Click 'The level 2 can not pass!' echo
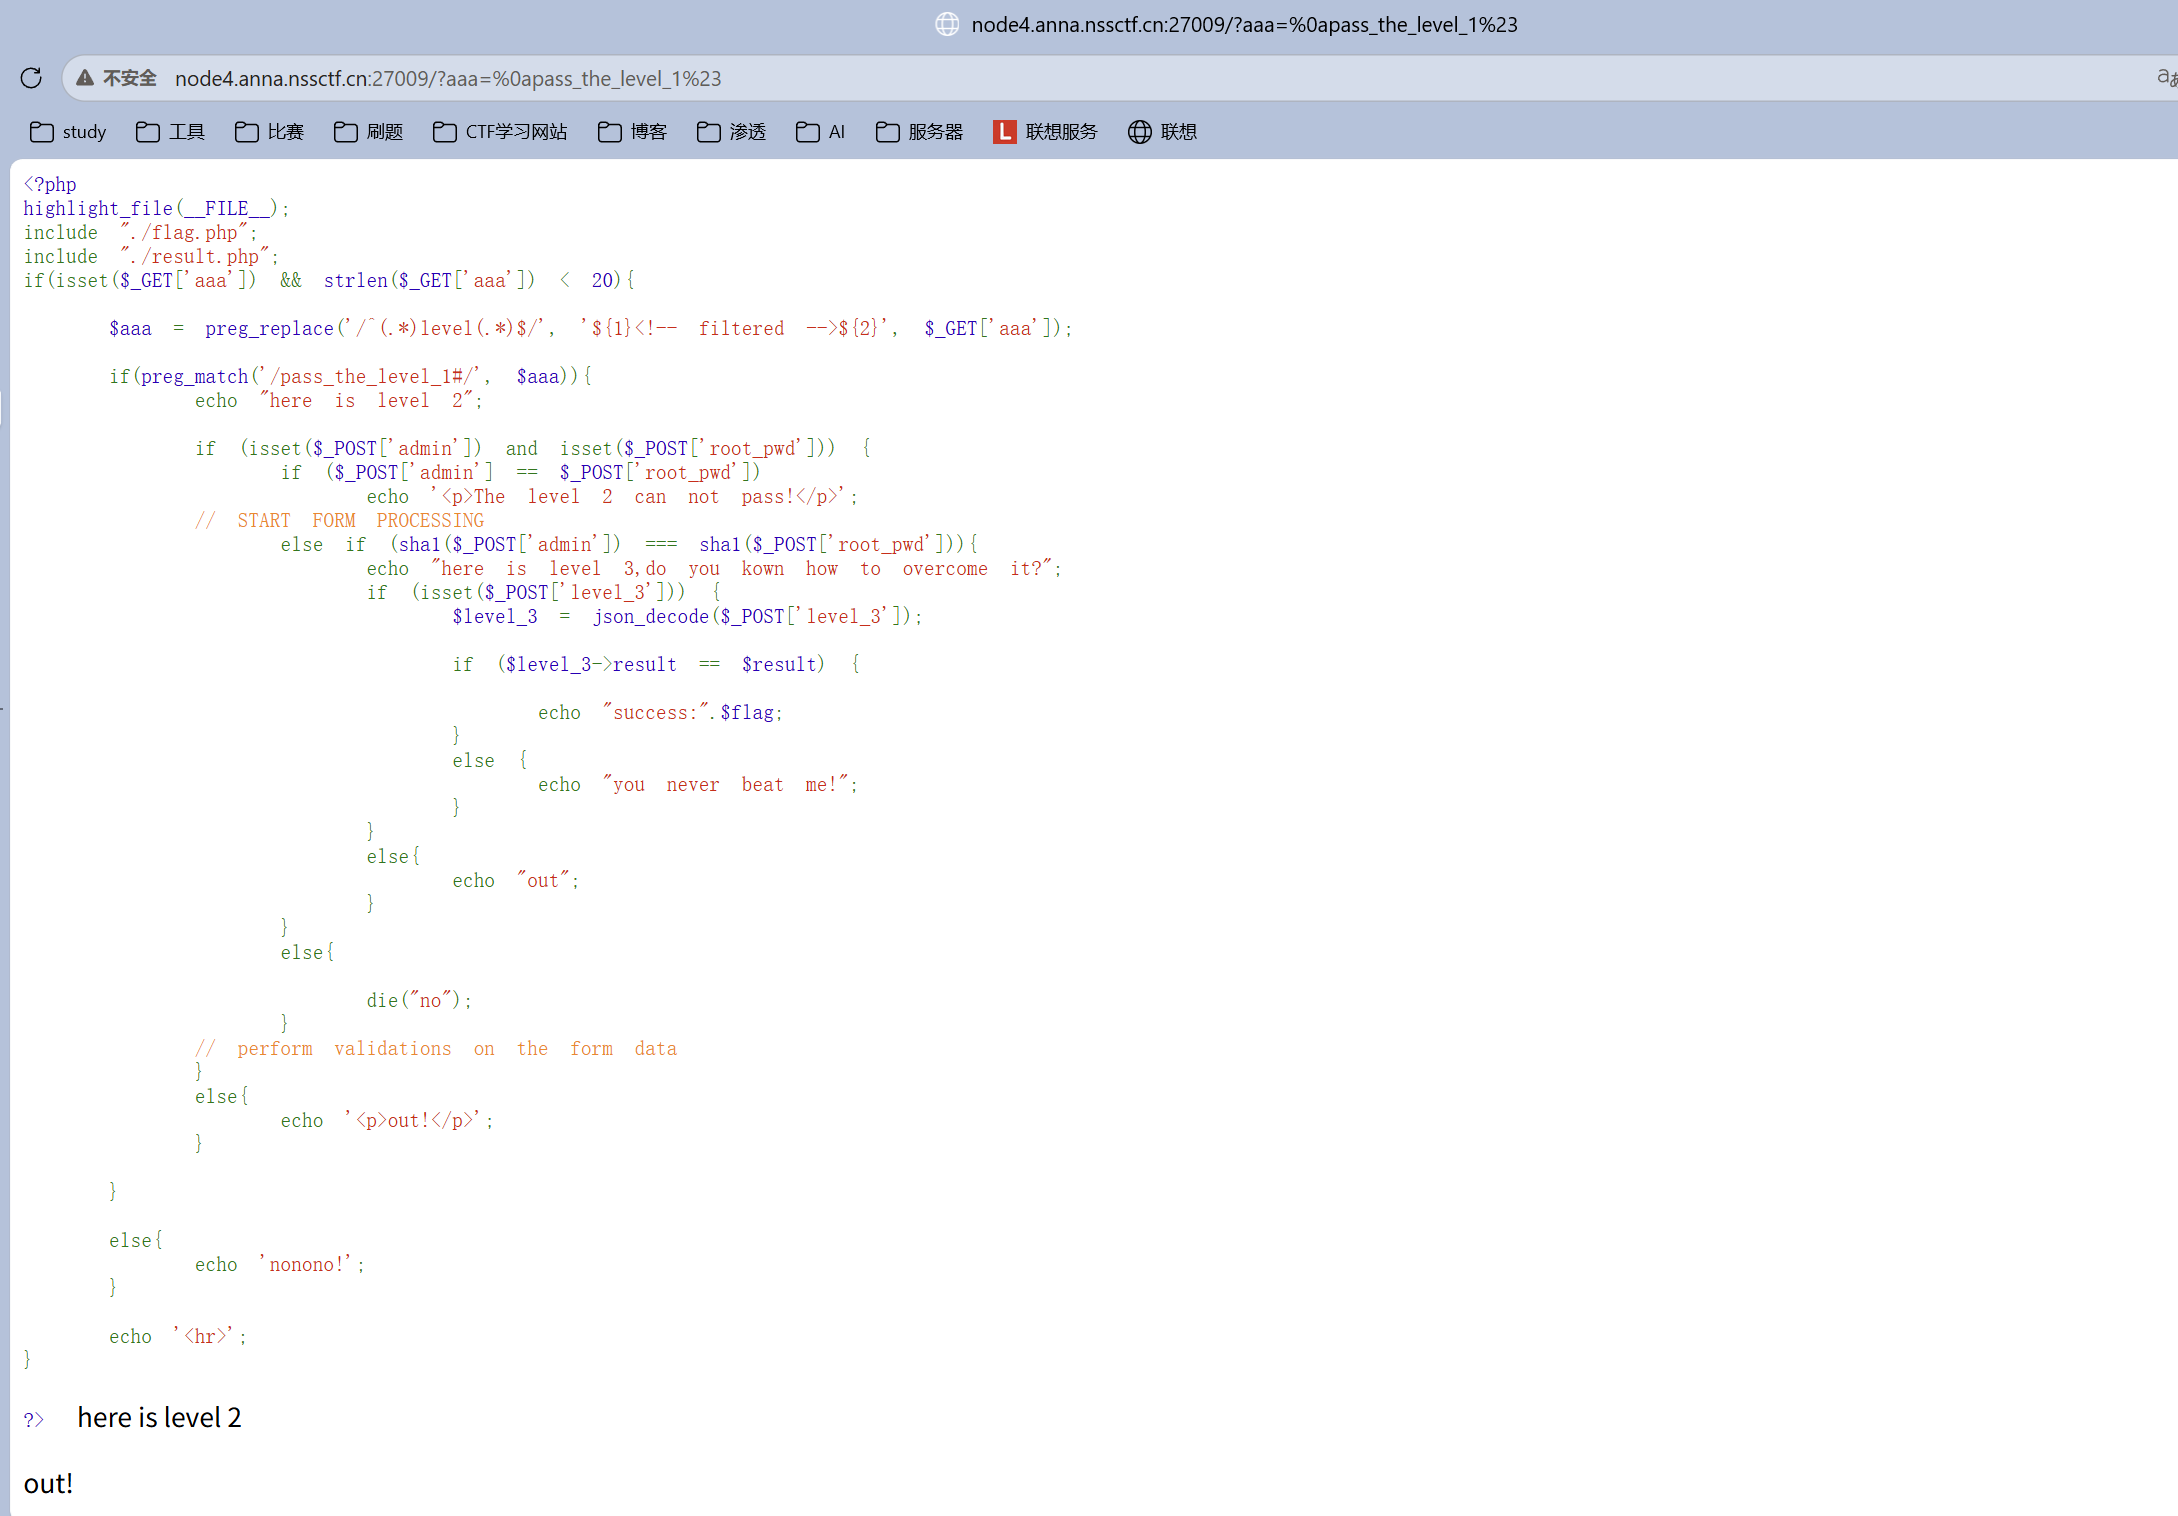Screen dimensions: 2178x1516 pos(612,496)
